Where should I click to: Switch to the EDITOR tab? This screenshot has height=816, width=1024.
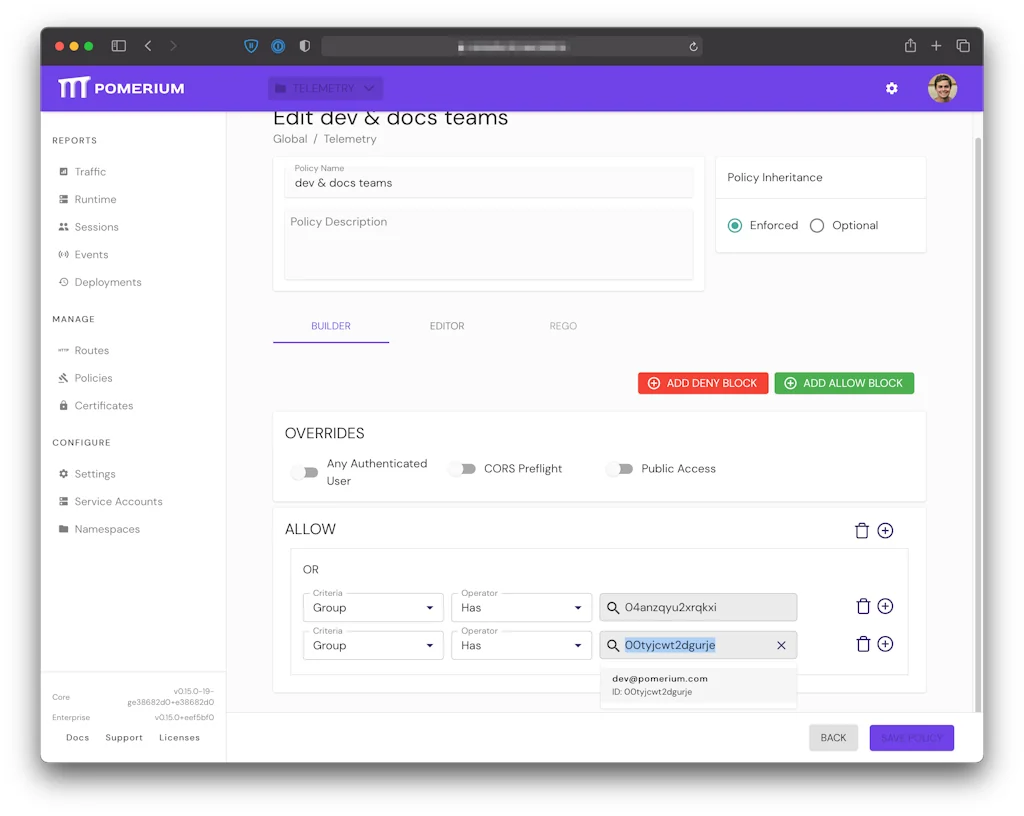pyautogui.click(x=447, y=326)
